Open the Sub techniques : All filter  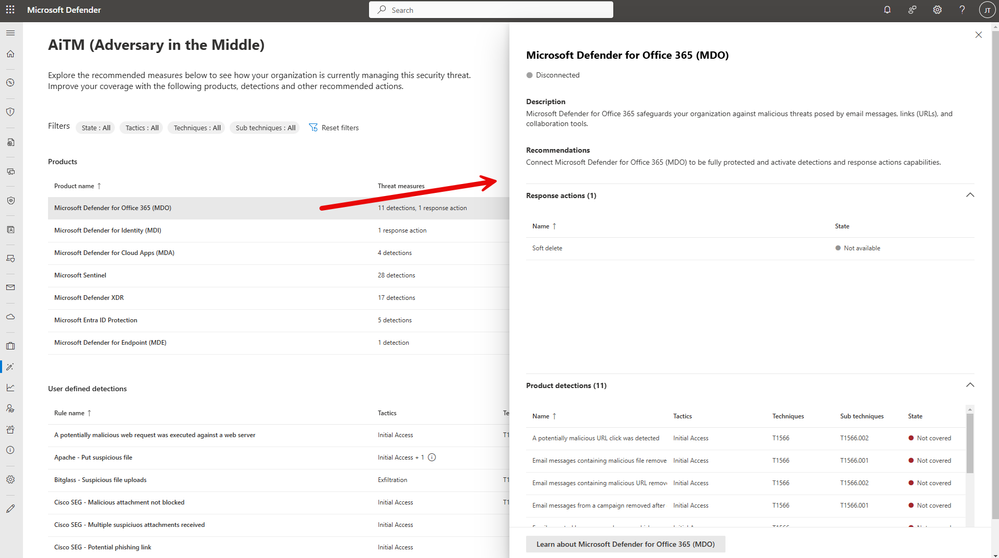[266, 127]
